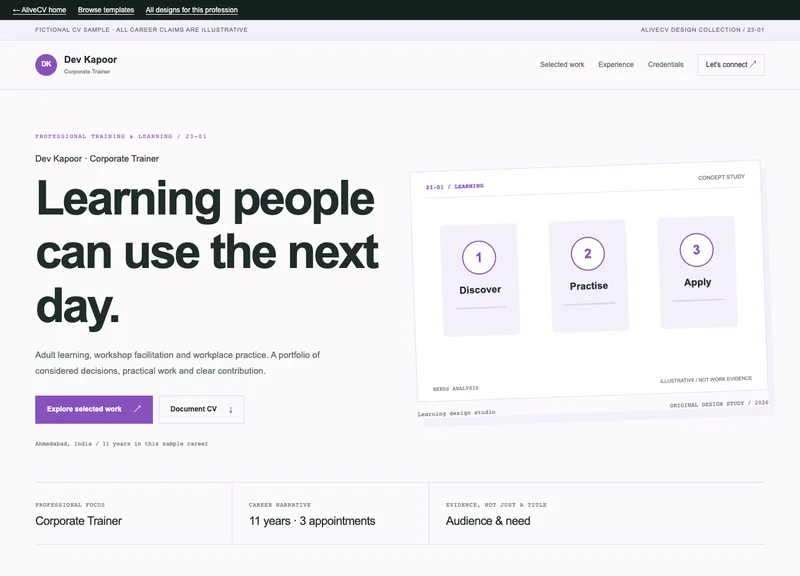Screen dimensions: 800x576
Task: Click the step 2 circle for Practise
Action: (588, 254)
